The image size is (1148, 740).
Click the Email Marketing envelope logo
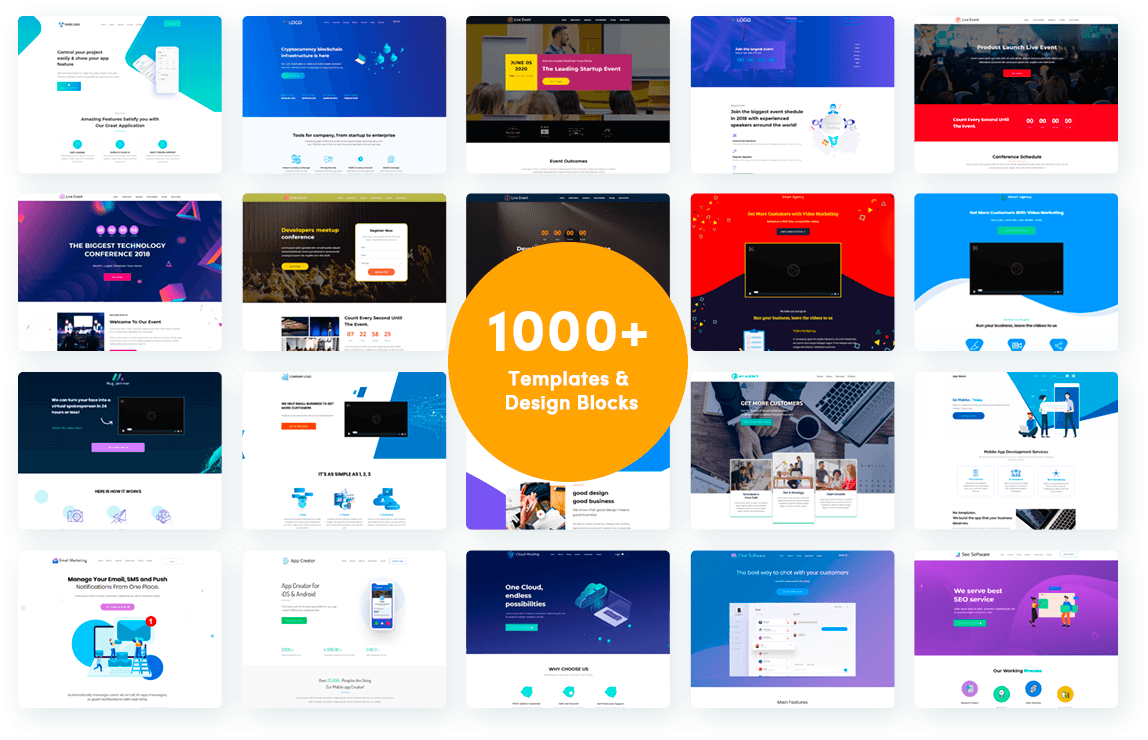tap(55, 561)
